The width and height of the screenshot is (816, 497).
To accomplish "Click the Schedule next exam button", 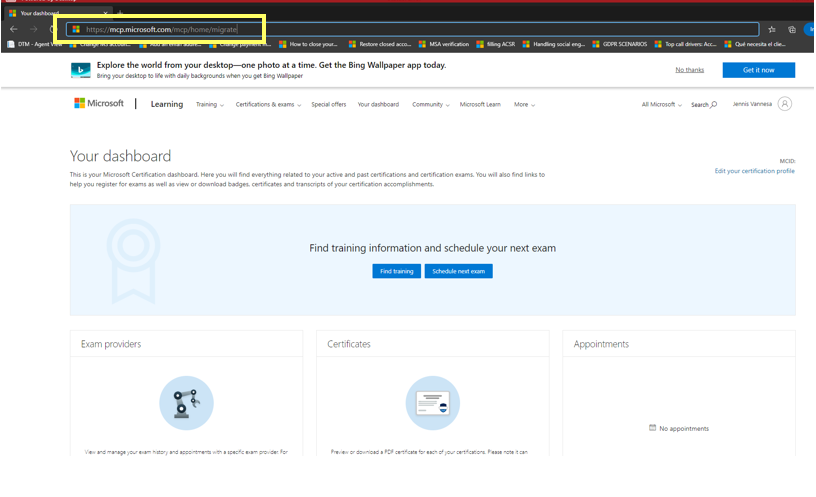I will tap(458, 271).
